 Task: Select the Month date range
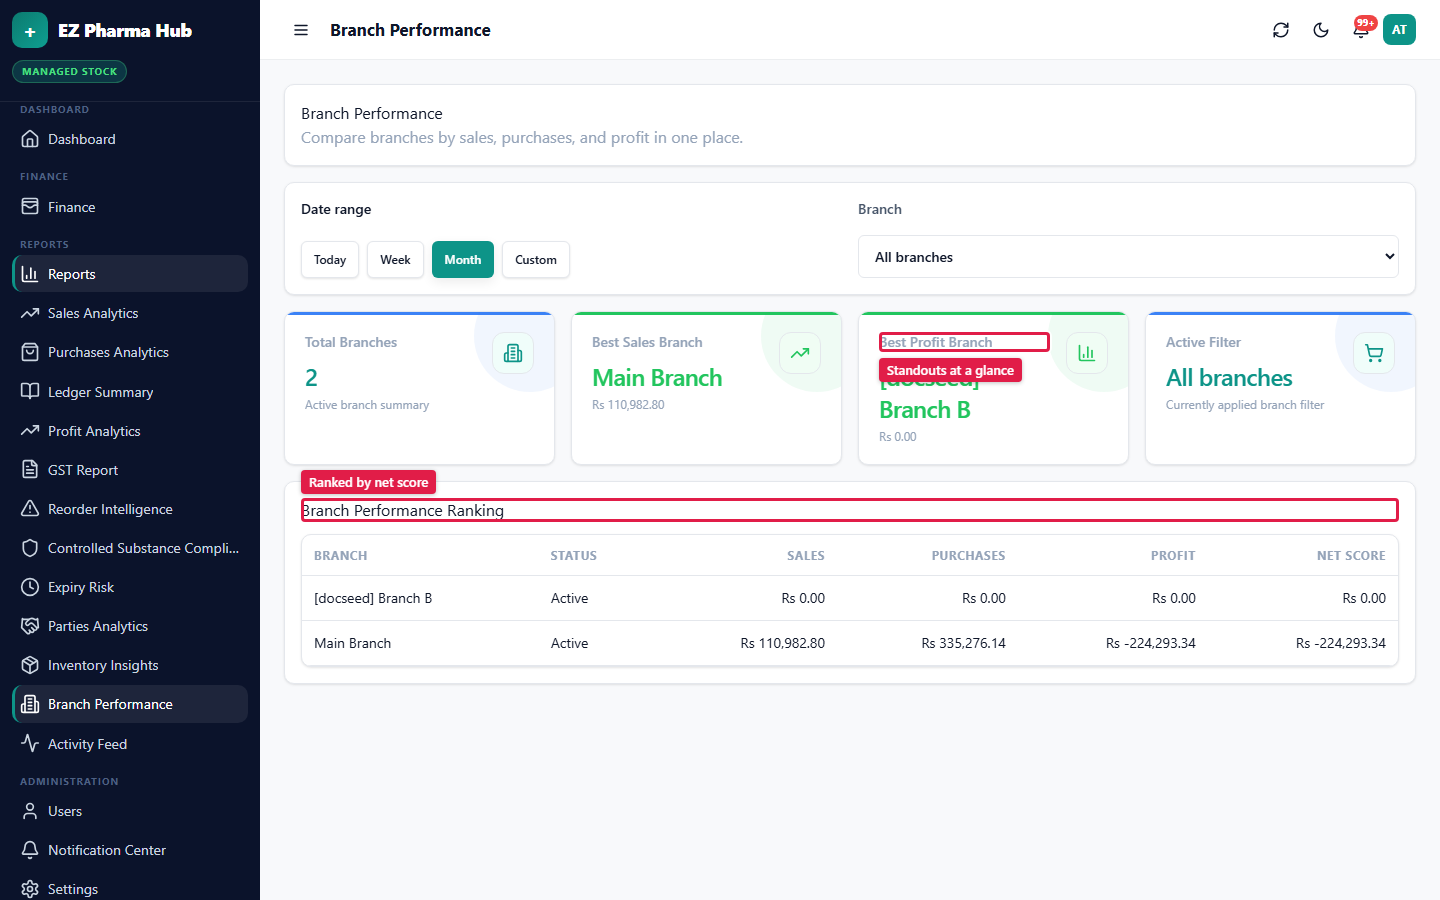[463, 260]
